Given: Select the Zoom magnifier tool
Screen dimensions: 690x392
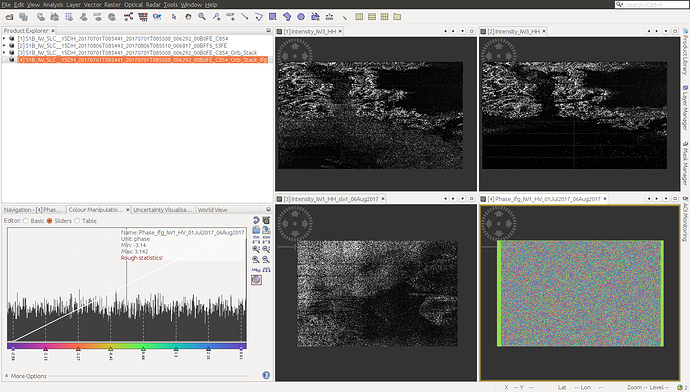Looking at the screenshot, I should [x=202, y=17].
